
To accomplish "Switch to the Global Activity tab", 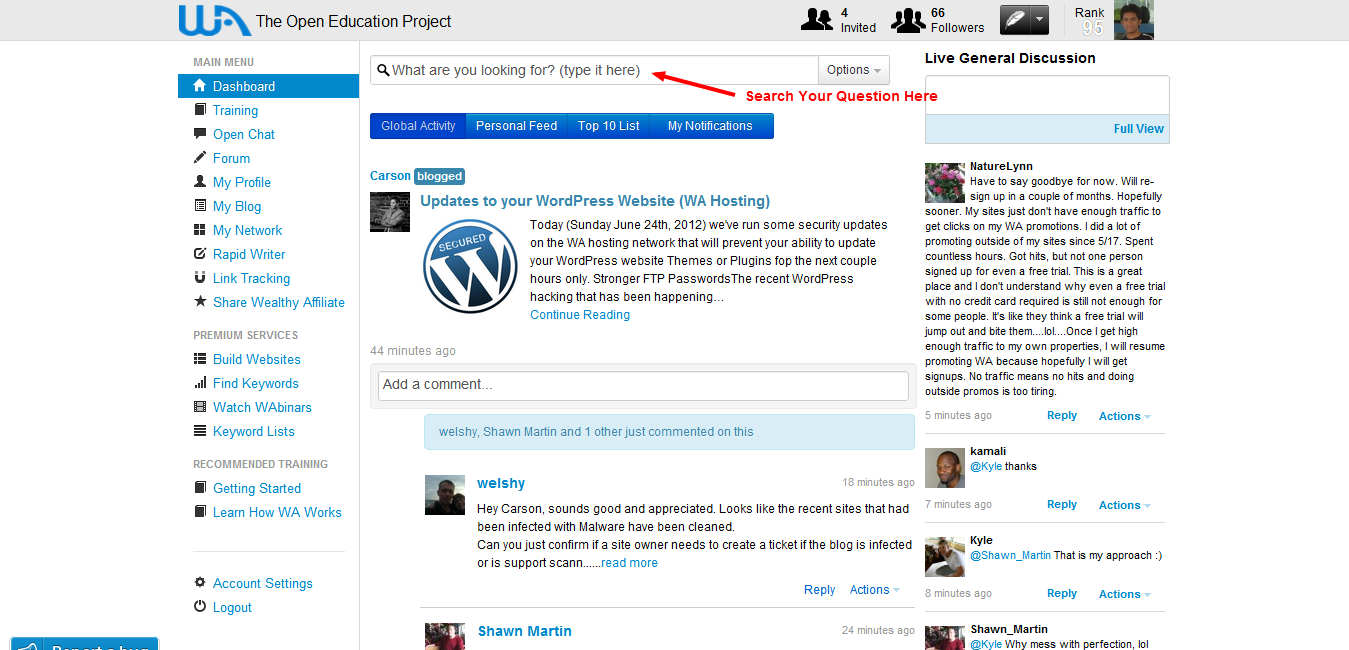I will [418, 126].
